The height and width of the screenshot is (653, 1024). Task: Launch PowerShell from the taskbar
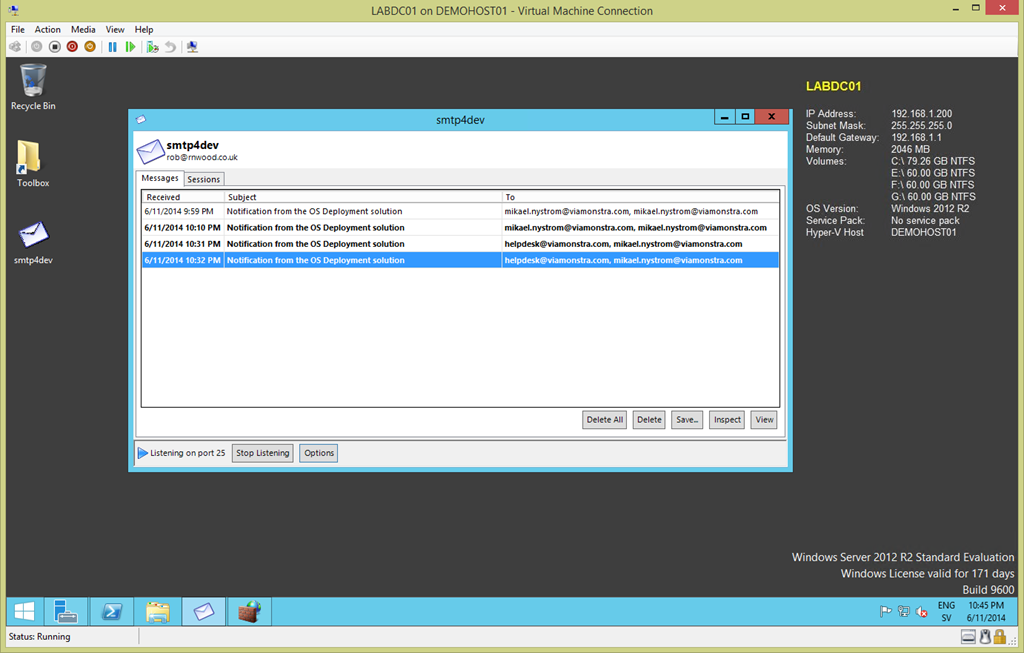point(113,611)
